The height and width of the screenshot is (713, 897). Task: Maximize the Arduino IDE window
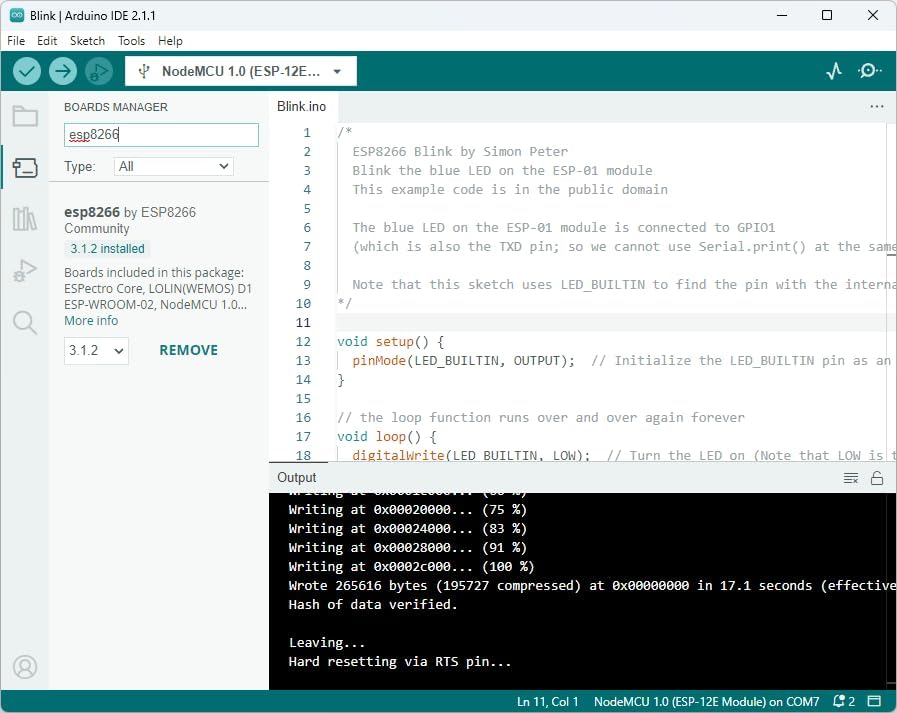(827, 15)
